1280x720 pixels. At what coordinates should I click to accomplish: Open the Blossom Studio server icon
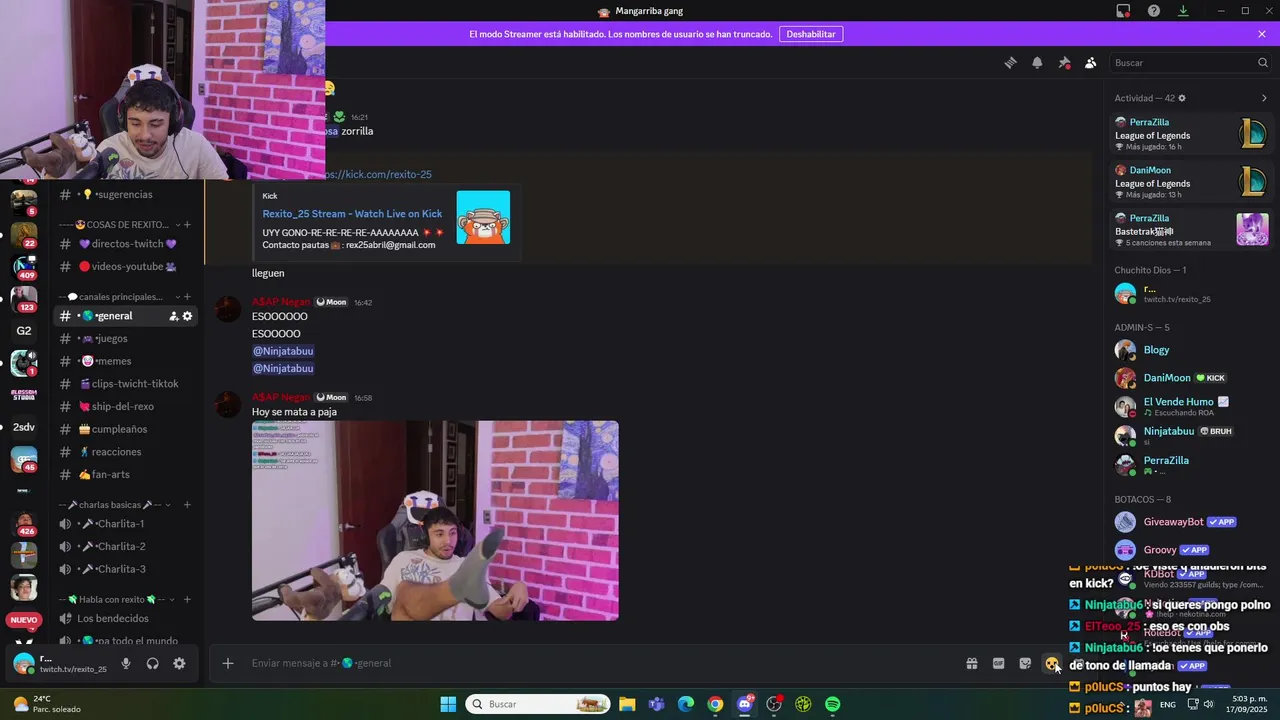click(x=24, y=395)
